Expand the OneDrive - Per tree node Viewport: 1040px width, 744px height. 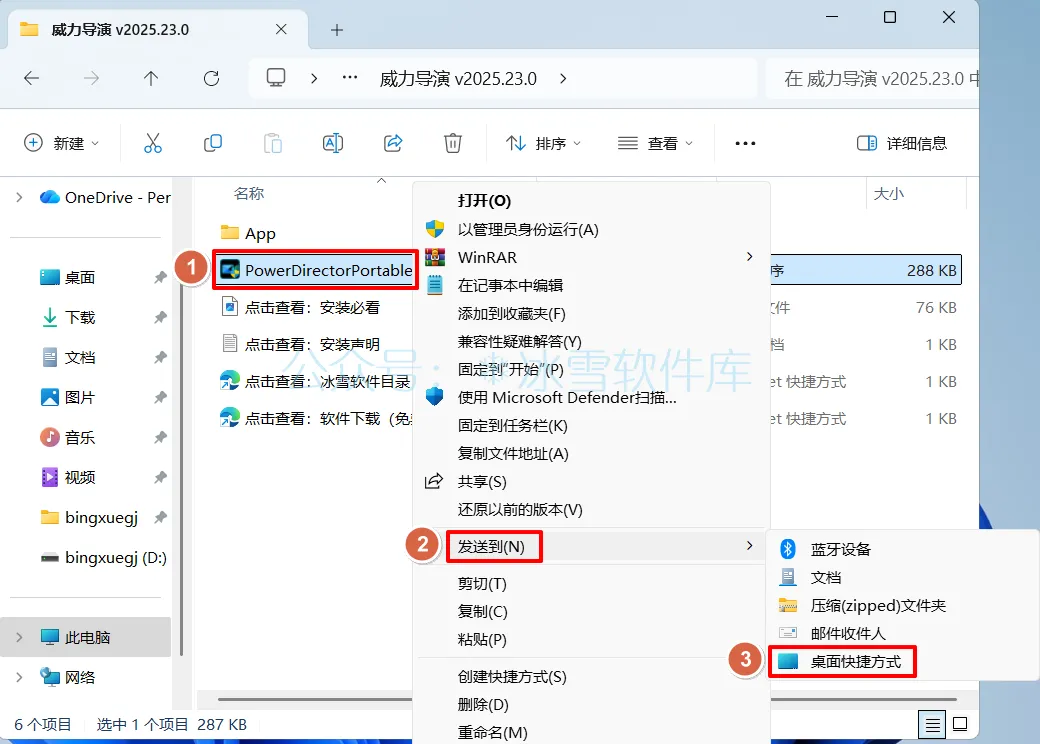coord(19,197)
